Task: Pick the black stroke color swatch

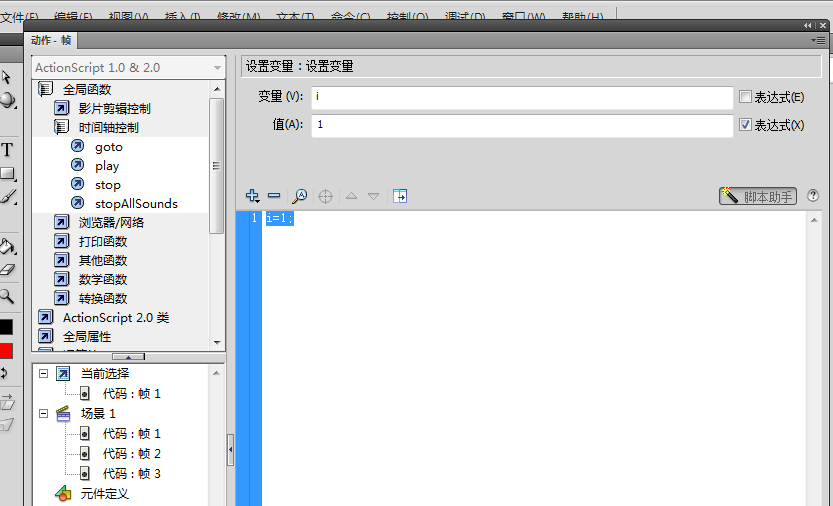Action: click(x=6, y=326)
